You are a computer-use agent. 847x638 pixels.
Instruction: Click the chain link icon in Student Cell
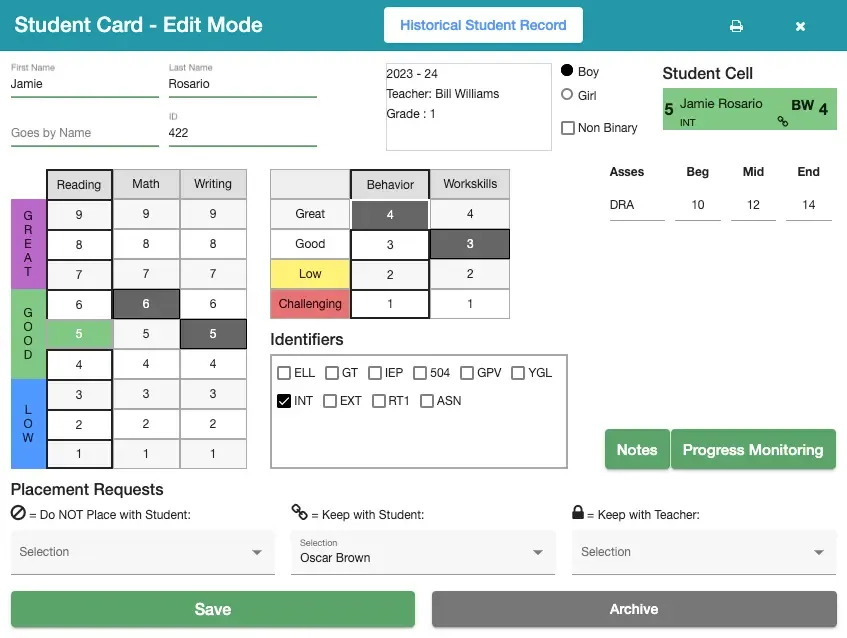coord(783,121)
